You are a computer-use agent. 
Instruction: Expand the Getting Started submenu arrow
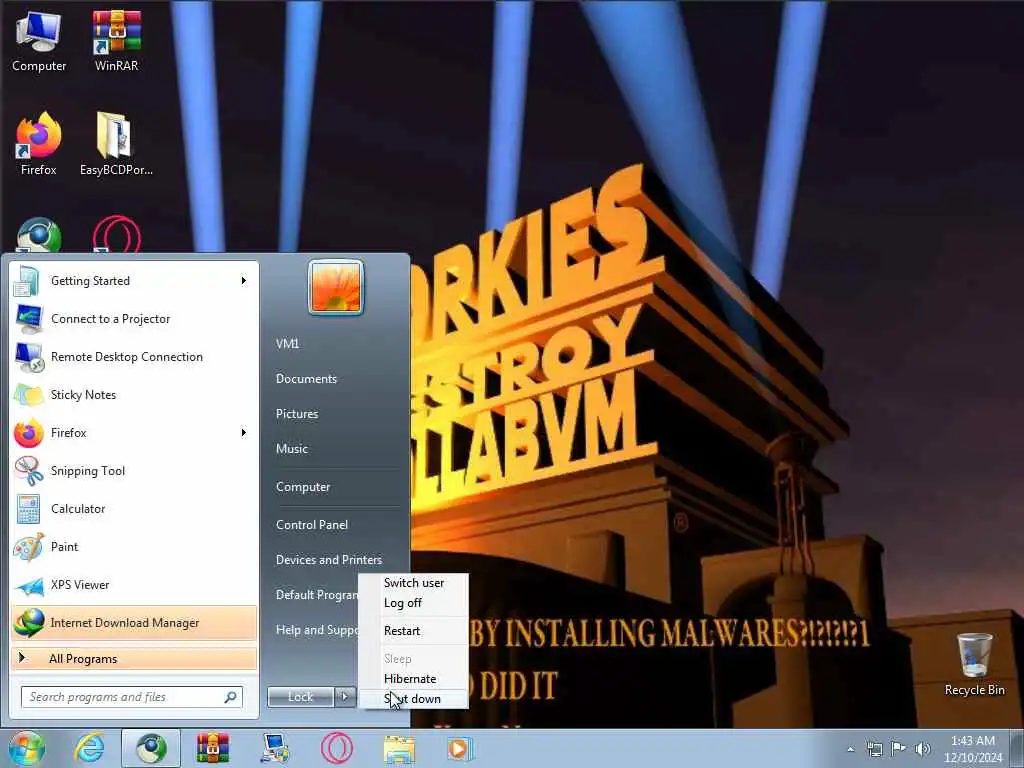[x=244, y=281]
